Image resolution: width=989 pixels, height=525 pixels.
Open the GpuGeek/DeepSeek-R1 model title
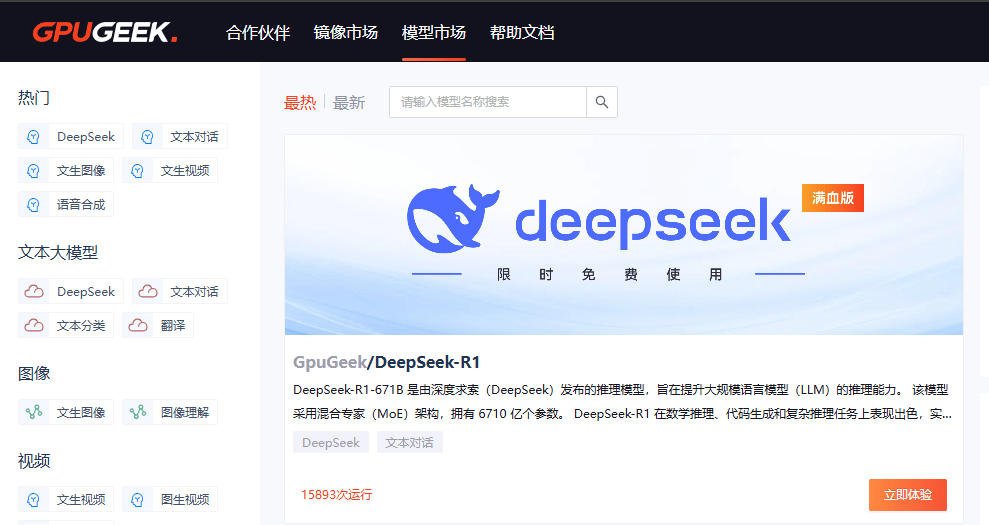[x=387, y=362]
